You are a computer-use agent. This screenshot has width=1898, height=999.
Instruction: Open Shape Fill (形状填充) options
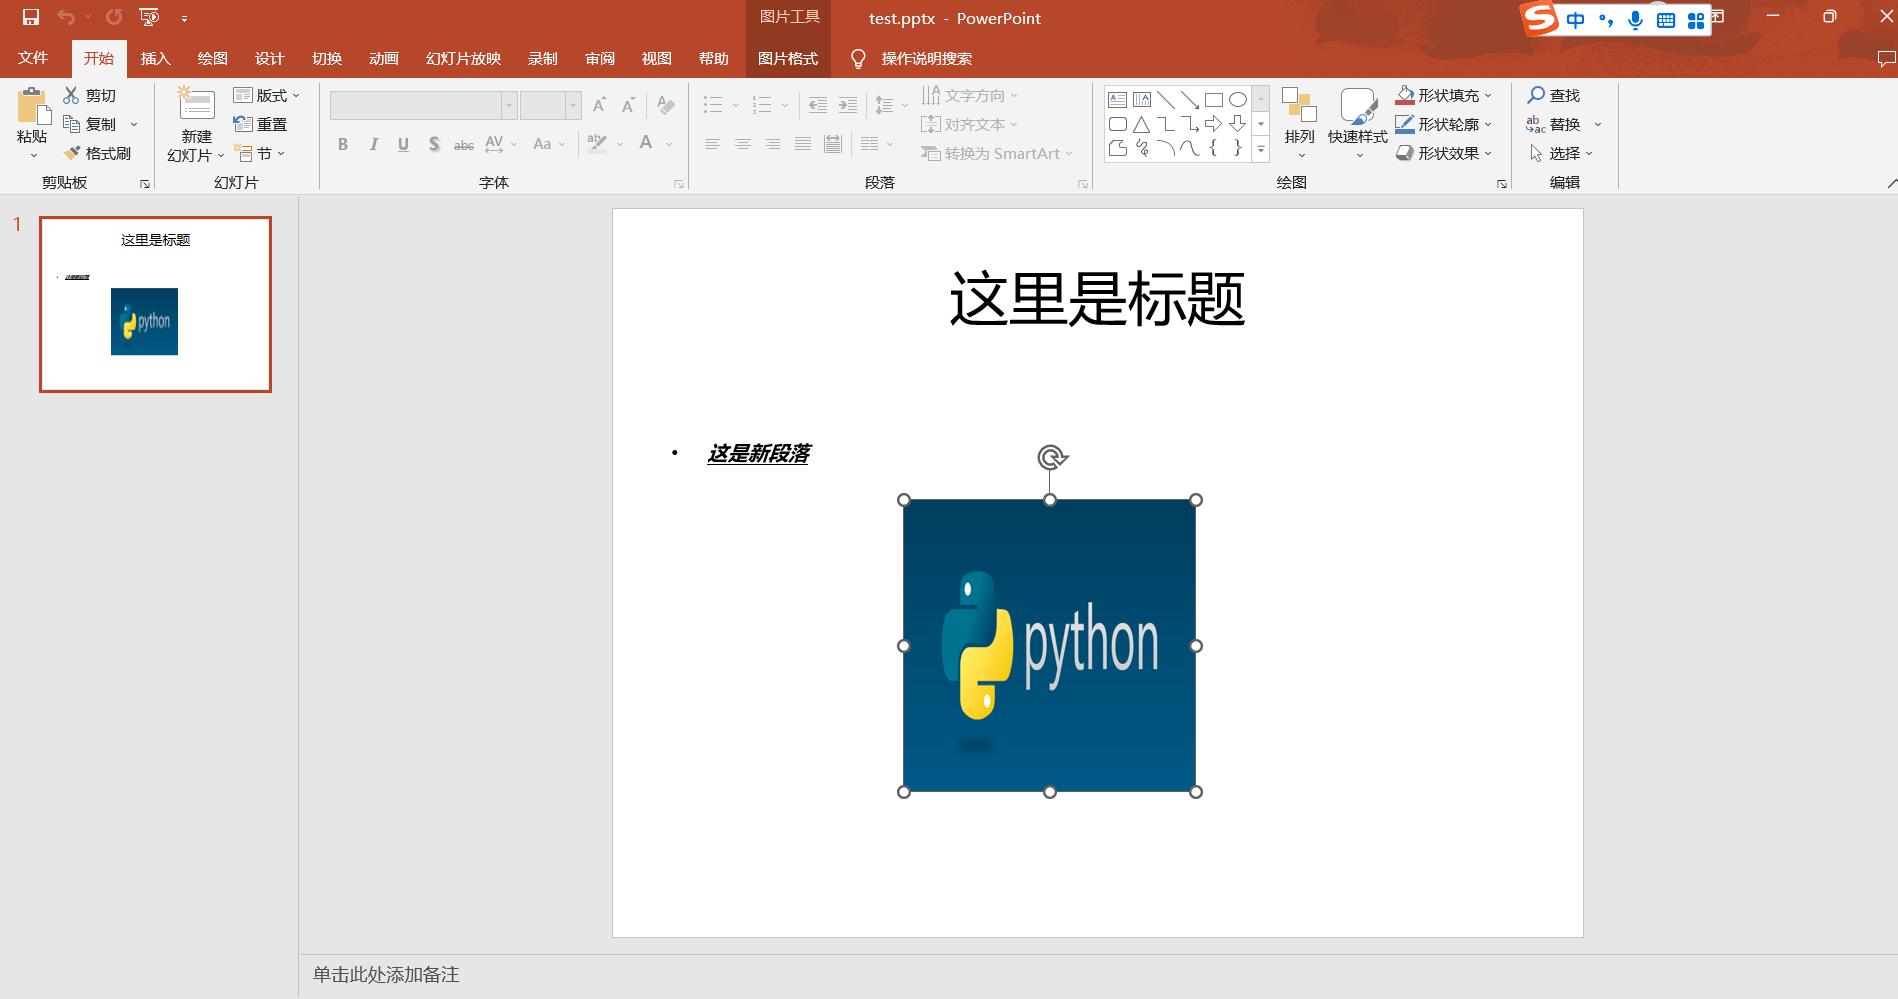1441,94
